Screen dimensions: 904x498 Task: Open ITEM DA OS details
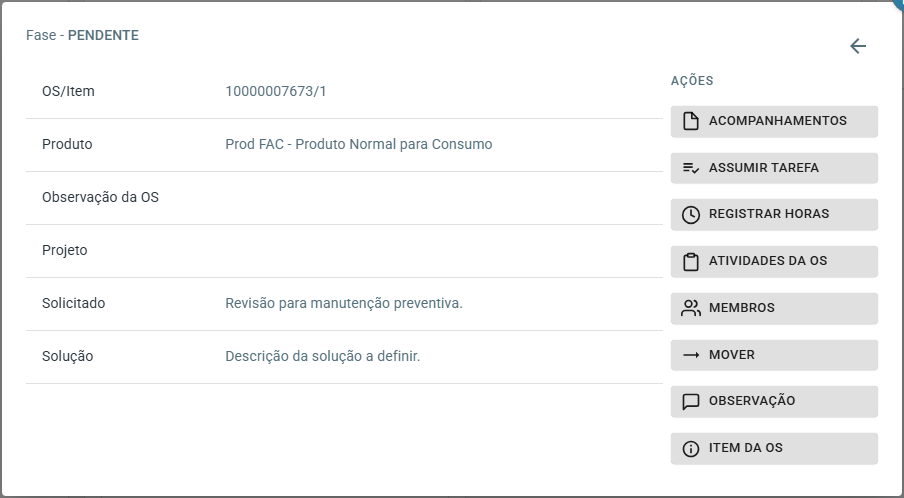click(774, 448)
